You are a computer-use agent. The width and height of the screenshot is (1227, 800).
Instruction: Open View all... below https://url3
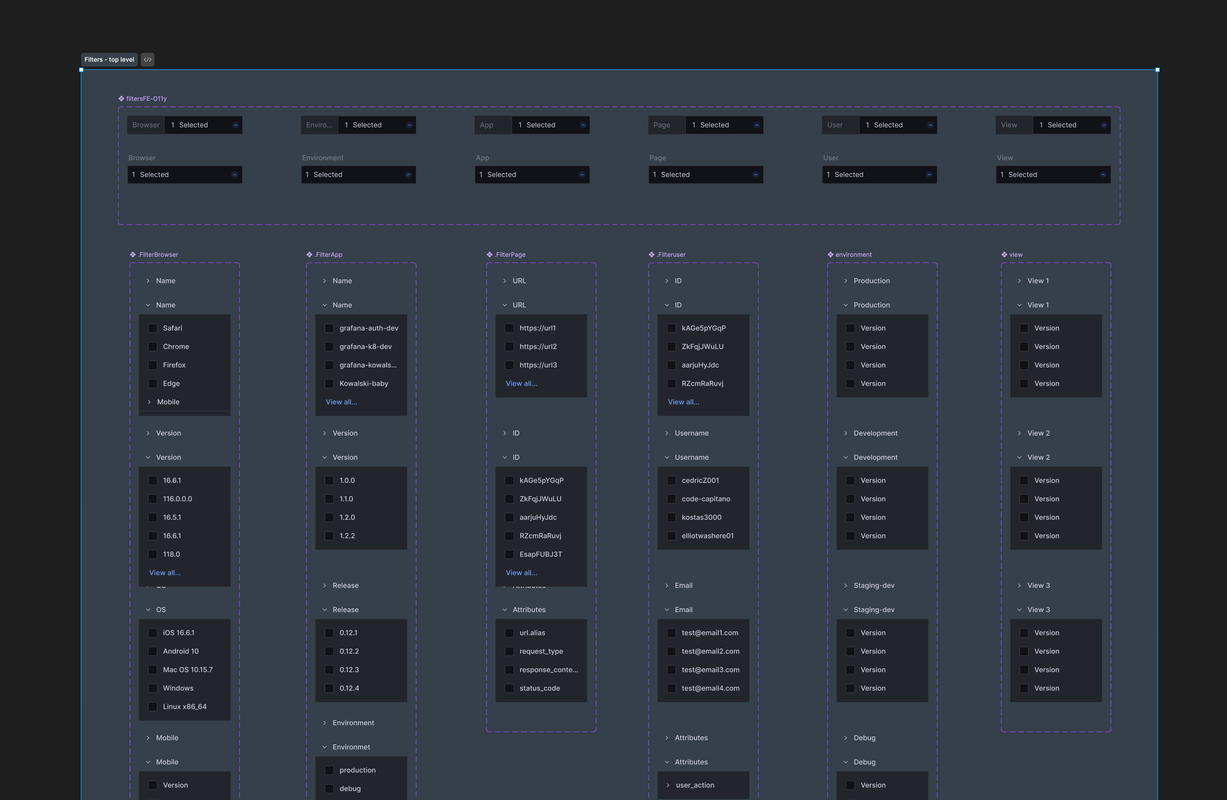521,384
